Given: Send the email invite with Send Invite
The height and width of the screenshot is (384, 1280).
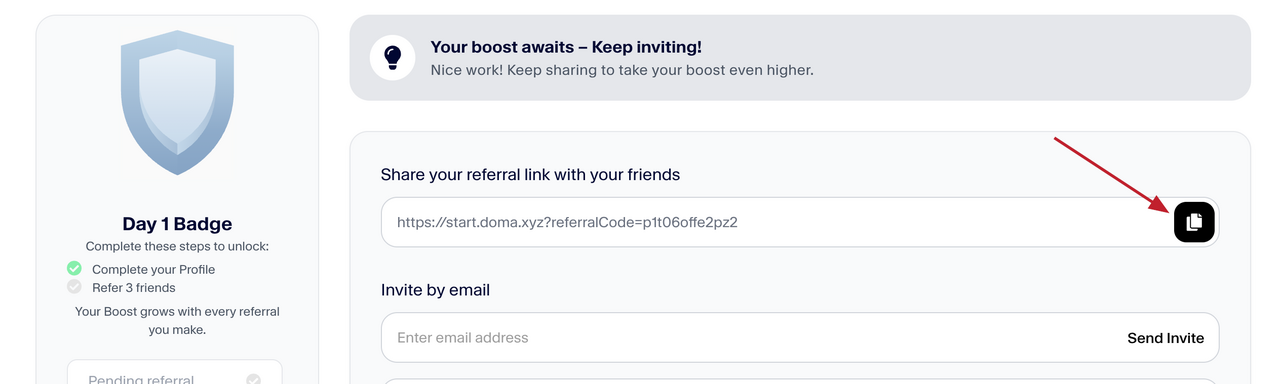Looking at the screenshot, I should click(x=1166, y=338).
